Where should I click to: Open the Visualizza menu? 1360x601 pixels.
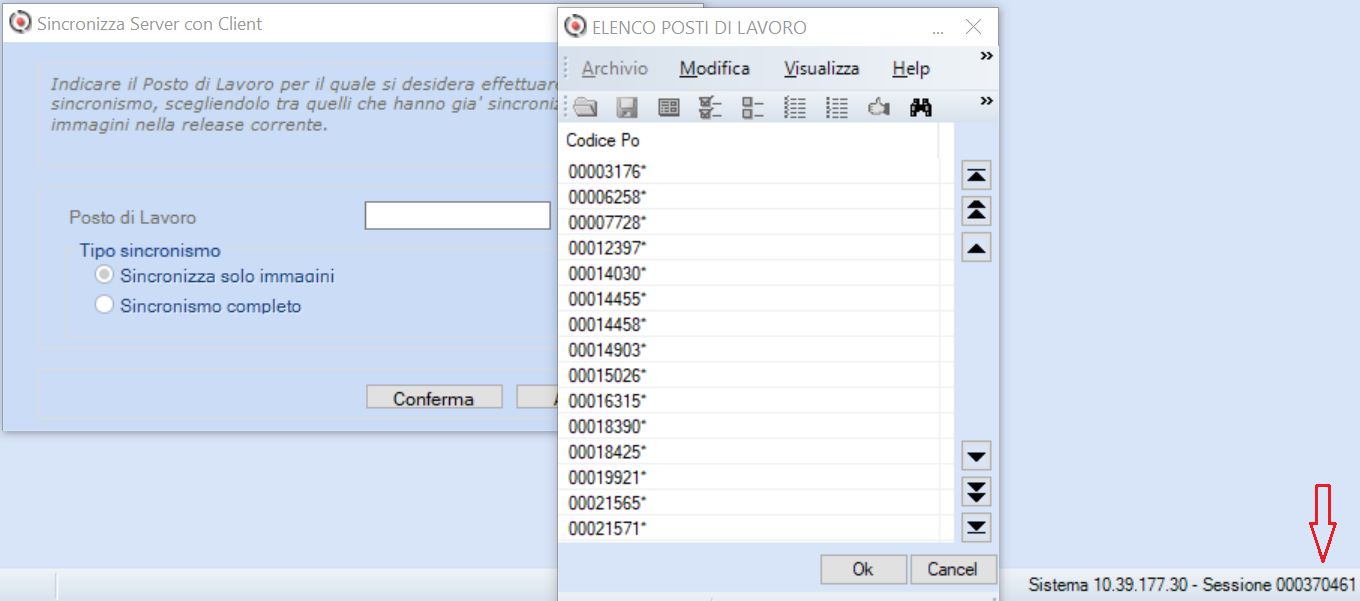click(821, 68)
